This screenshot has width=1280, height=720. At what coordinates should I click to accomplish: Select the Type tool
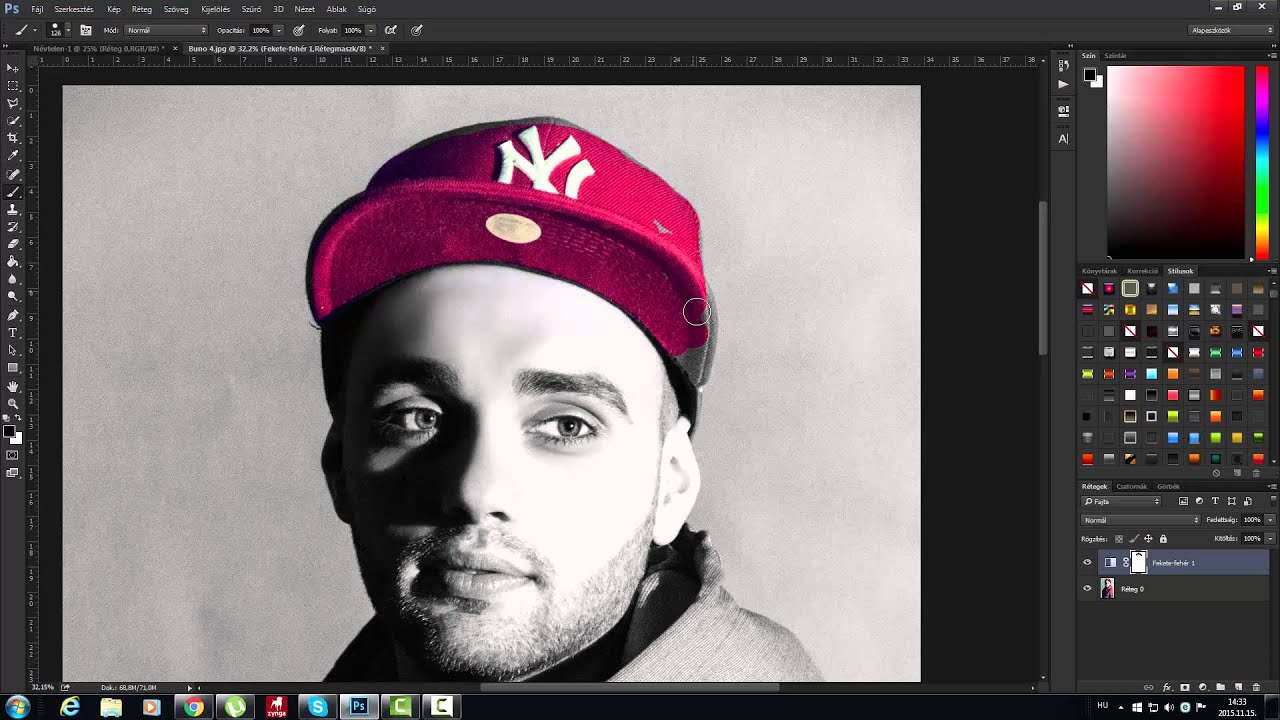tap(13, 332)
